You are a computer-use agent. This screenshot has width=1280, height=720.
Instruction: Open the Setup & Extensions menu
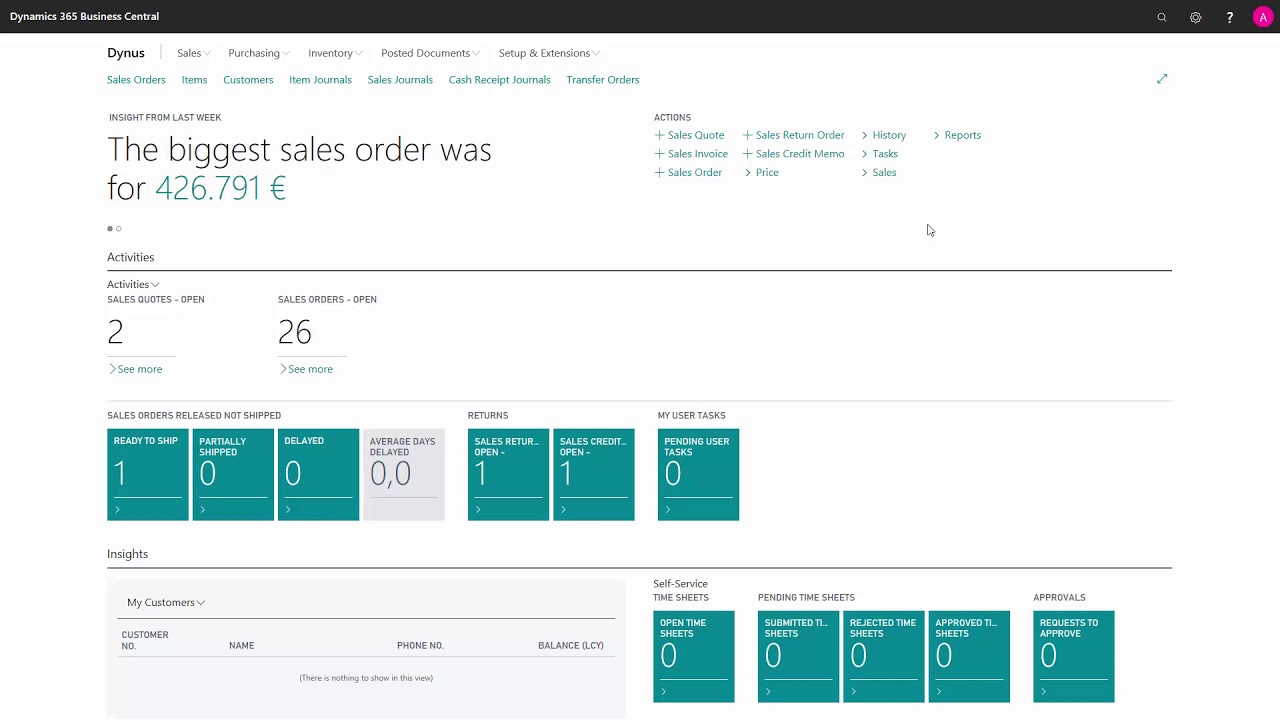coord(549,53)
